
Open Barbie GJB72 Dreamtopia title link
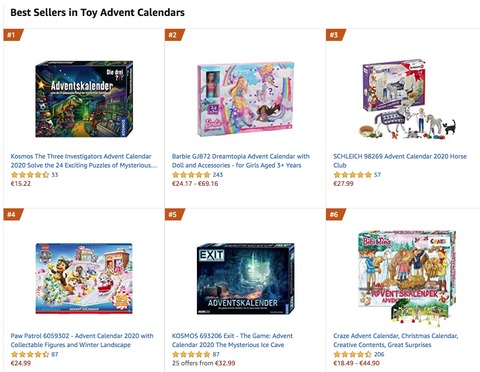pyautogui.click(x=241, y=161)
